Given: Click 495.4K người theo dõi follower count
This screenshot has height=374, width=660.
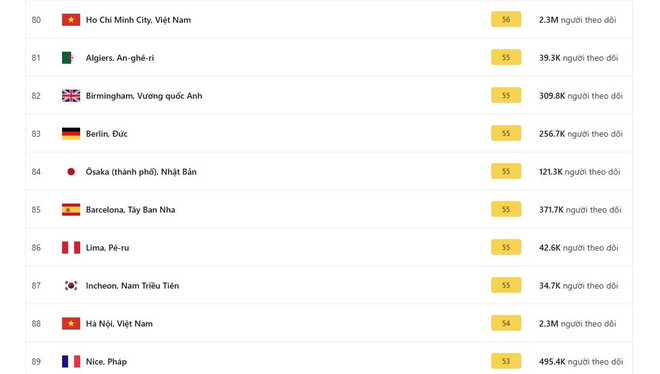Looking at the screenshot, I should click(581, 361).
